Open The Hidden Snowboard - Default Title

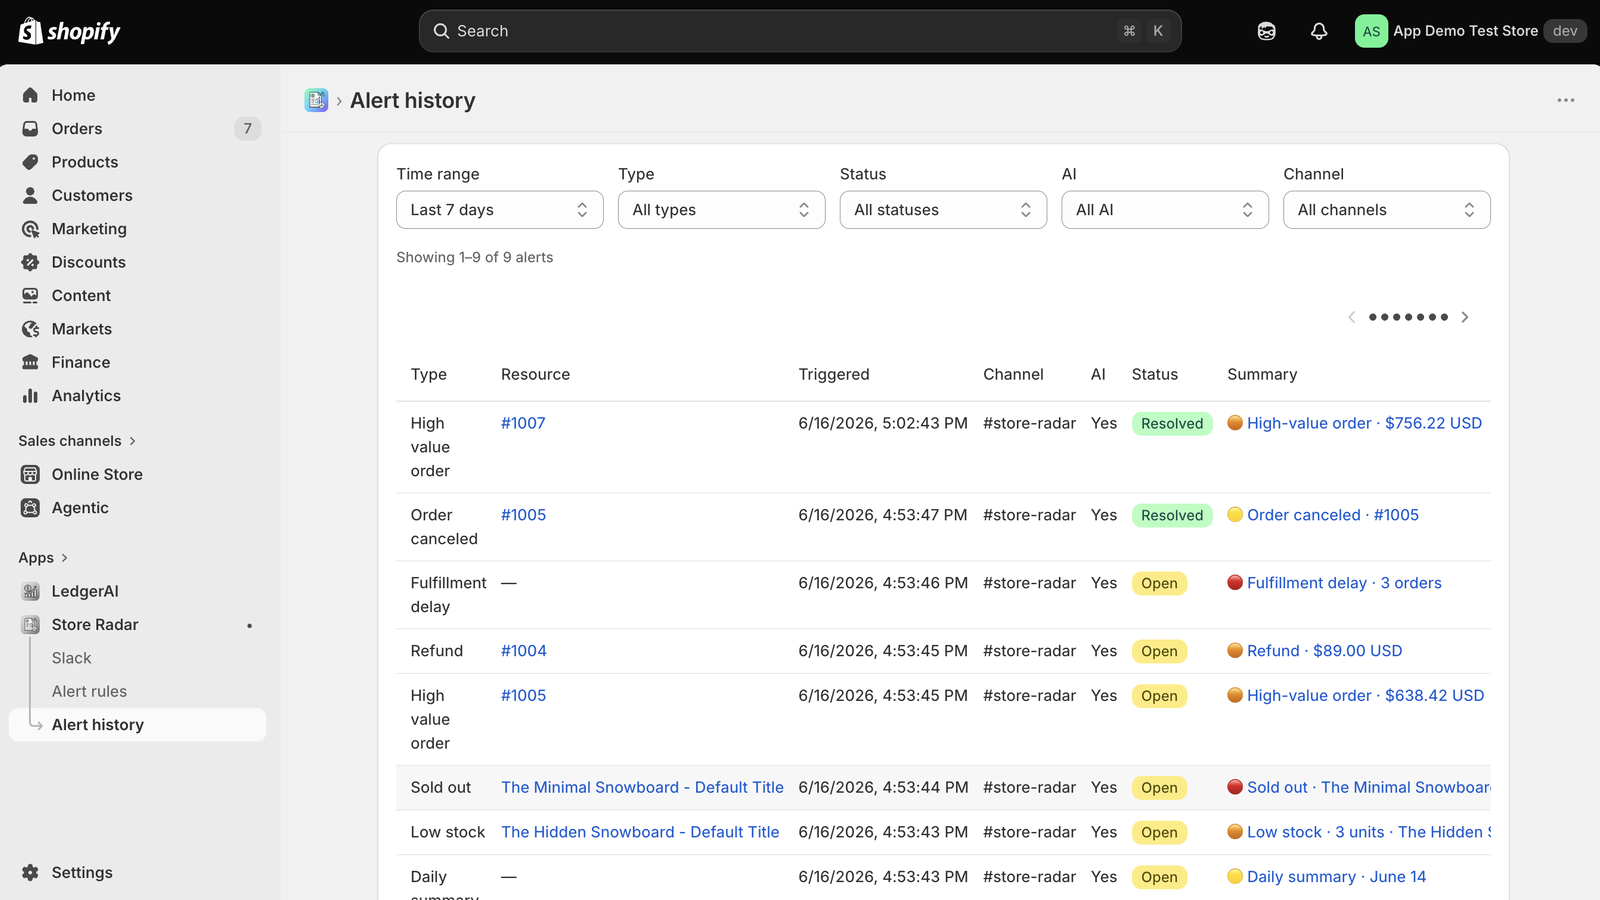640,832
